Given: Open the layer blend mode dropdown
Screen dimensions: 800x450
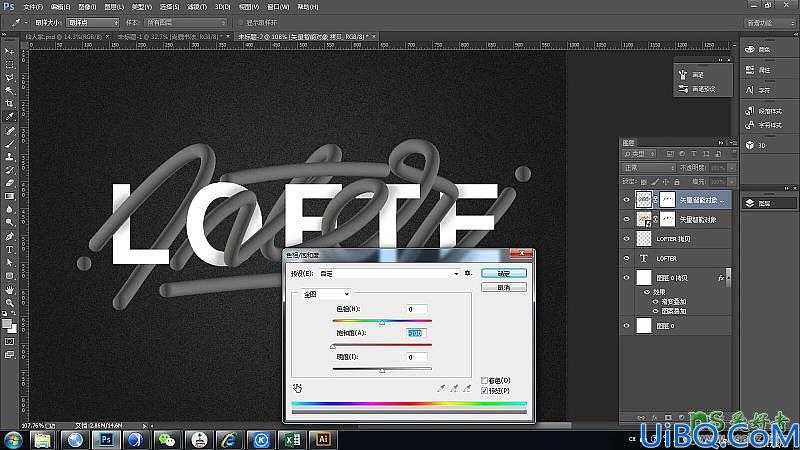Looking at the screenshot, I should pyautogui.click(x=648, y=168).
